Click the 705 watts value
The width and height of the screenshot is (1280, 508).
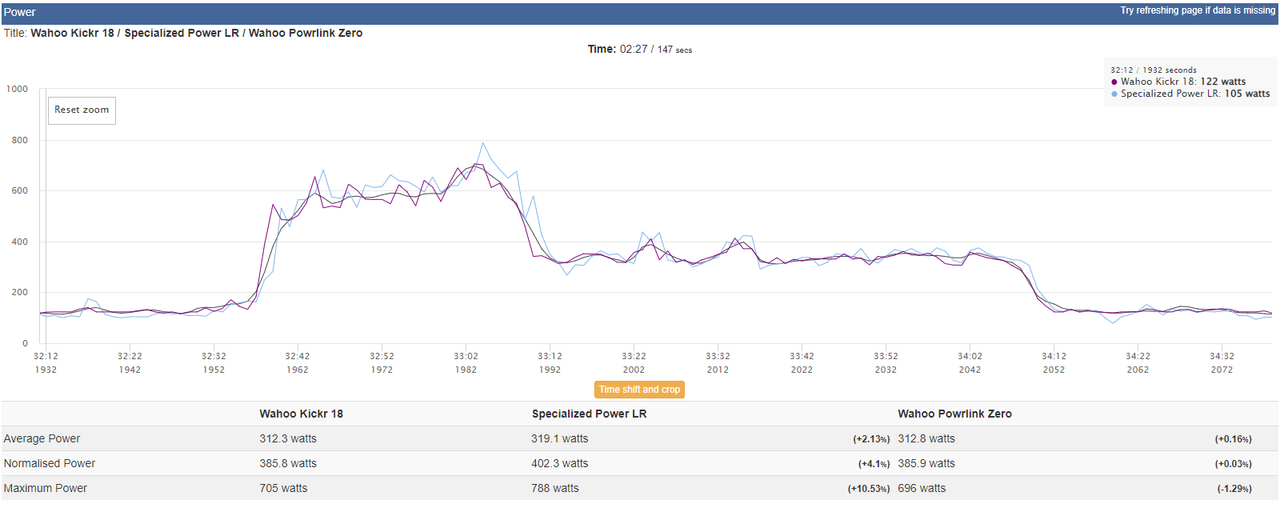(x=283, y=488)
